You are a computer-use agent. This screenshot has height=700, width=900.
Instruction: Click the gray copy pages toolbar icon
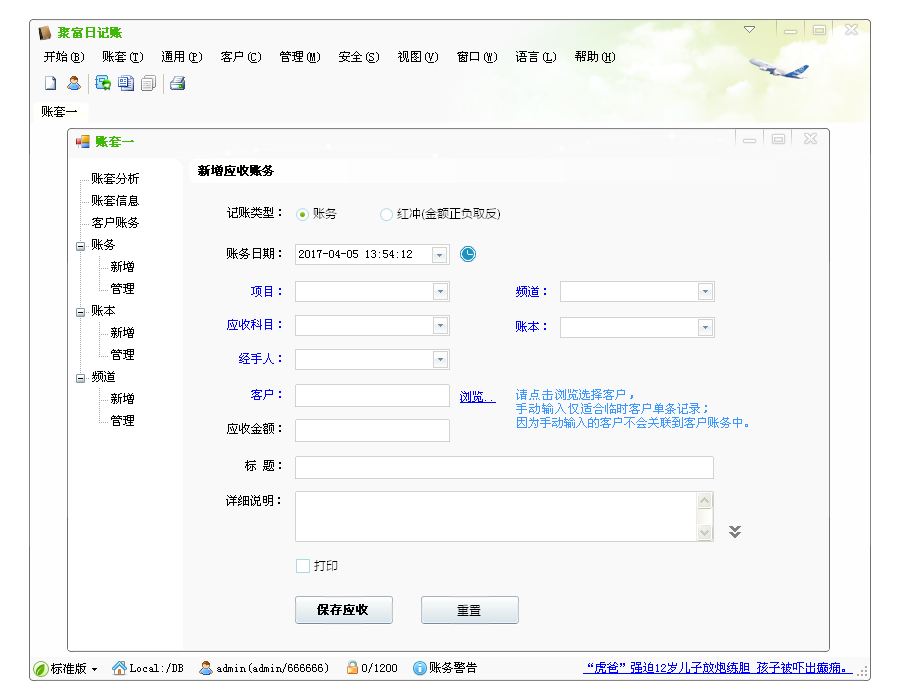click(x=149, y=83)
